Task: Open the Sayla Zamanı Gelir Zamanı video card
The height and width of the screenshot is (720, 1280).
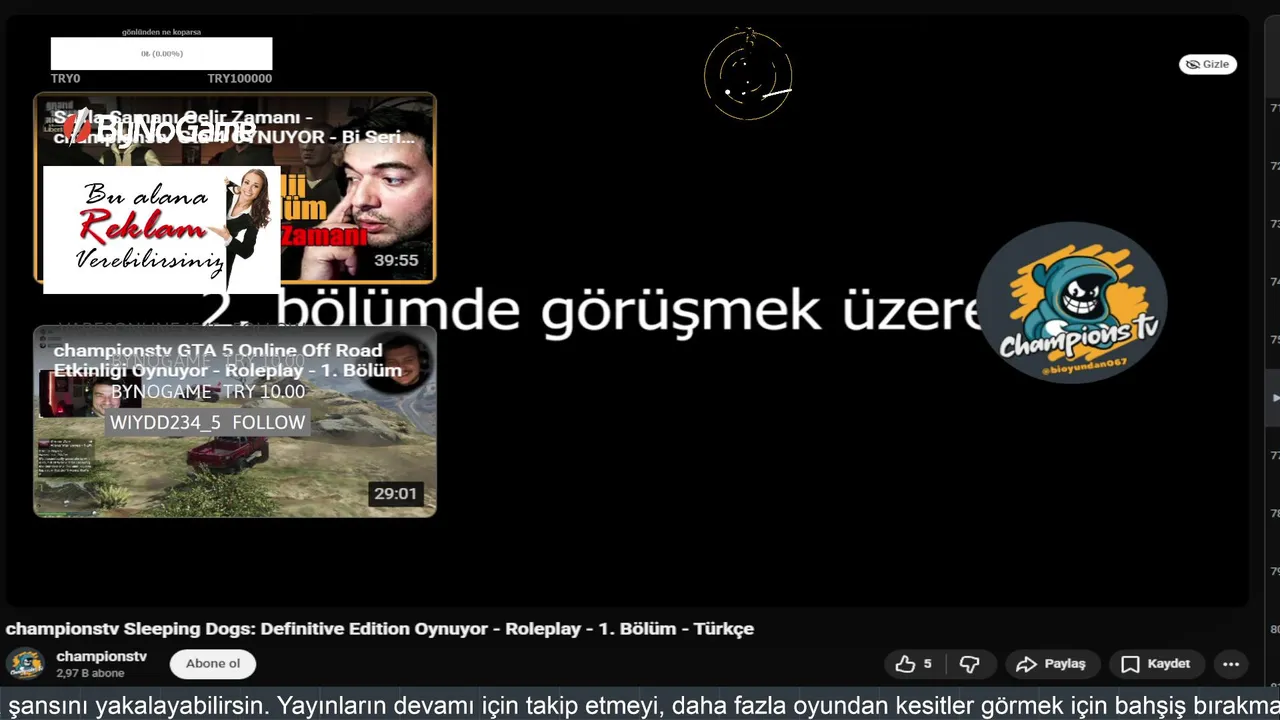Action: (x=235, y=188)
